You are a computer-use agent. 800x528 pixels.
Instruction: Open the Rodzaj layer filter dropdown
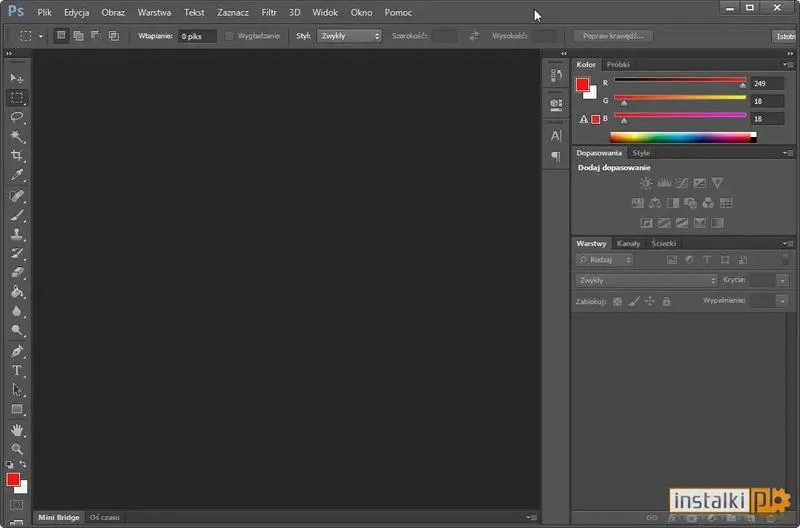(x=605, y=260)
